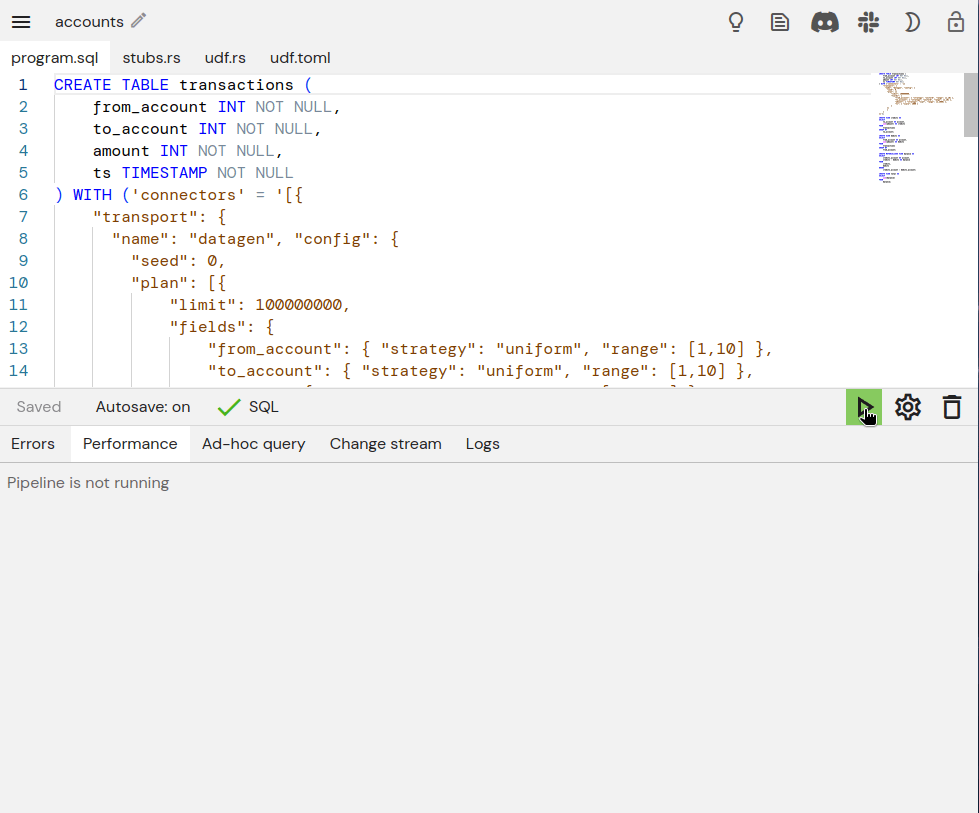Open the Ad-hoc query tab
The image size is (979, 813).
(253, 444)
